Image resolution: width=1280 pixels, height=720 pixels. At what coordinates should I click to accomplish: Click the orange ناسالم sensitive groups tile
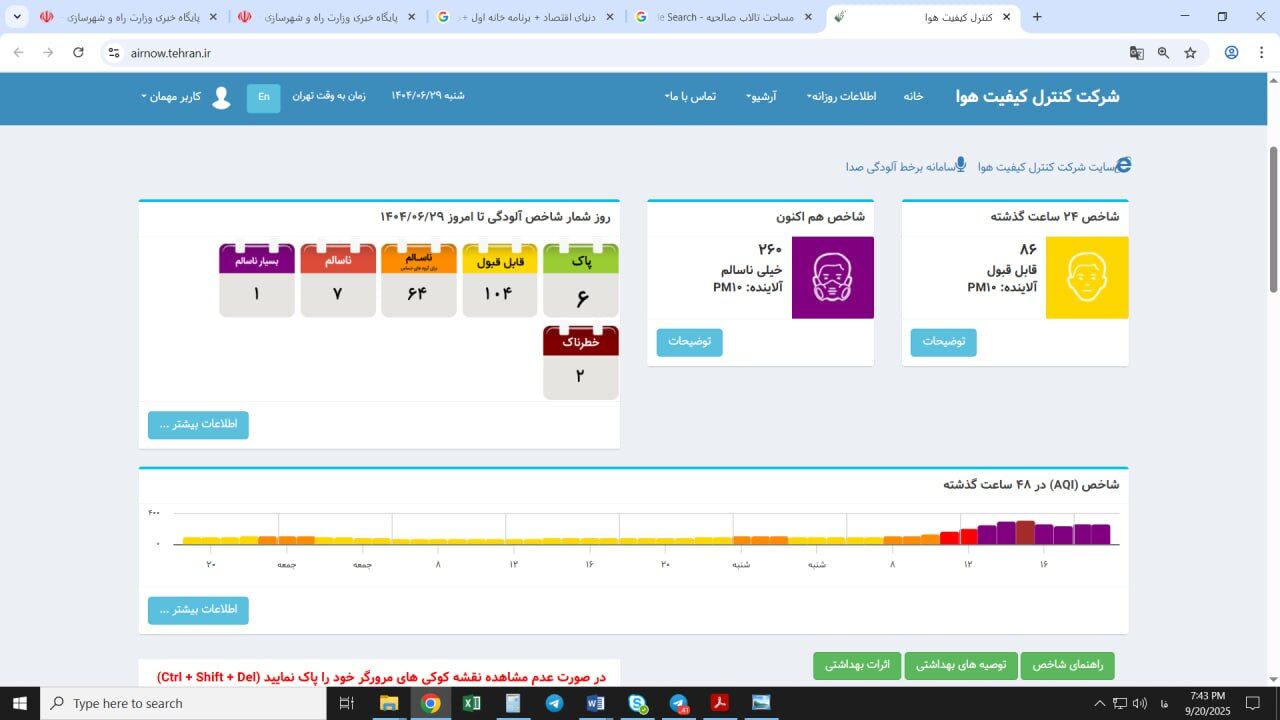pos(419,280)
